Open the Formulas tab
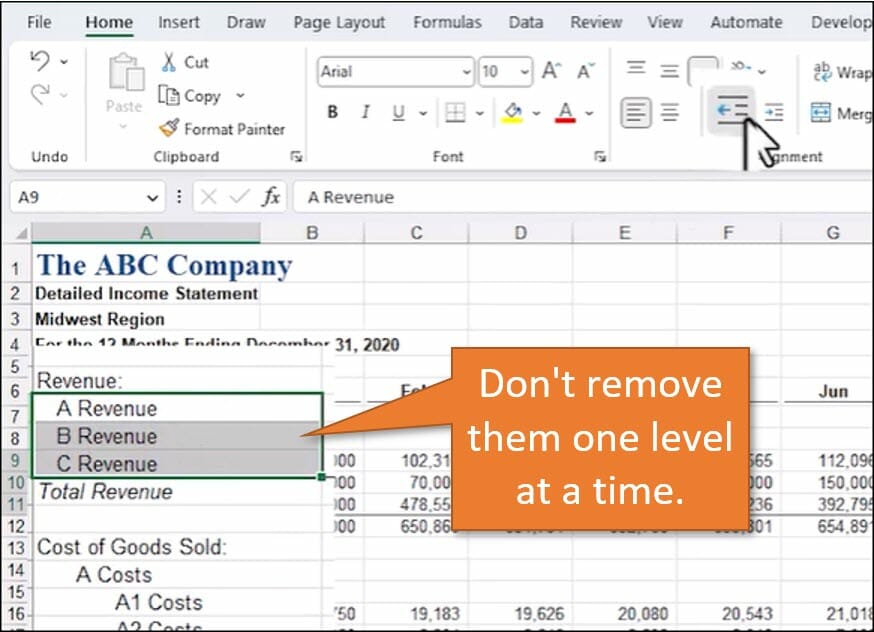Viewport: 874px width, 632px height. [x=447, y=22]
